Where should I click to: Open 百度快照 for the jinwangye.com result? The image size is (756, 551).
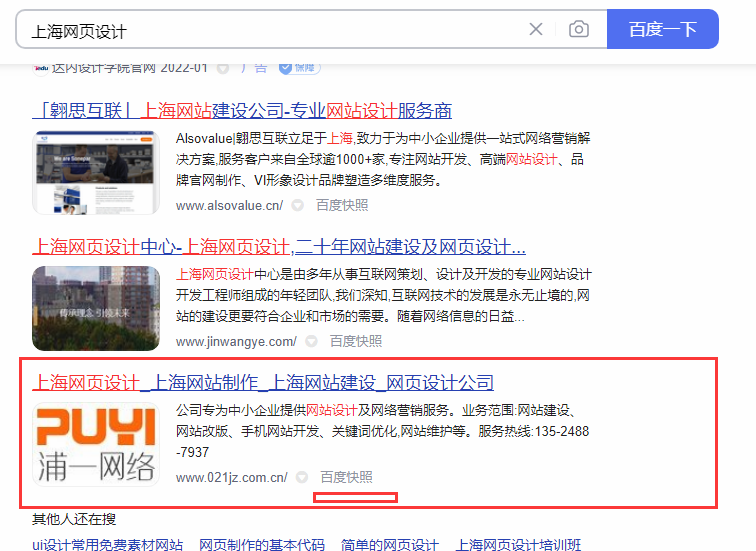[x=356, y=341]
